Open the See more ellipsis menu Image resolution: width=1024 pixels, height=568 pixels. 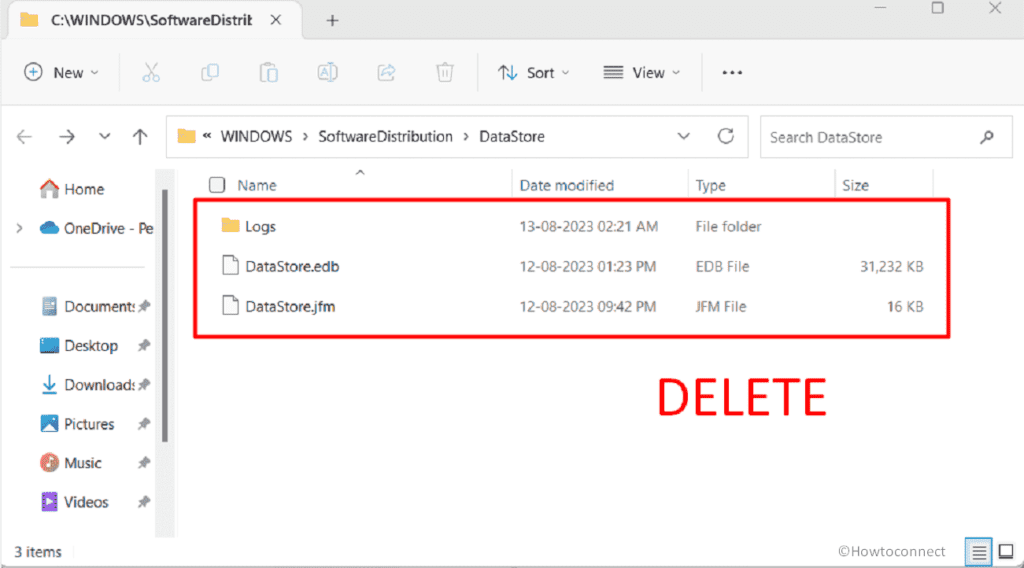coord(732,72)
